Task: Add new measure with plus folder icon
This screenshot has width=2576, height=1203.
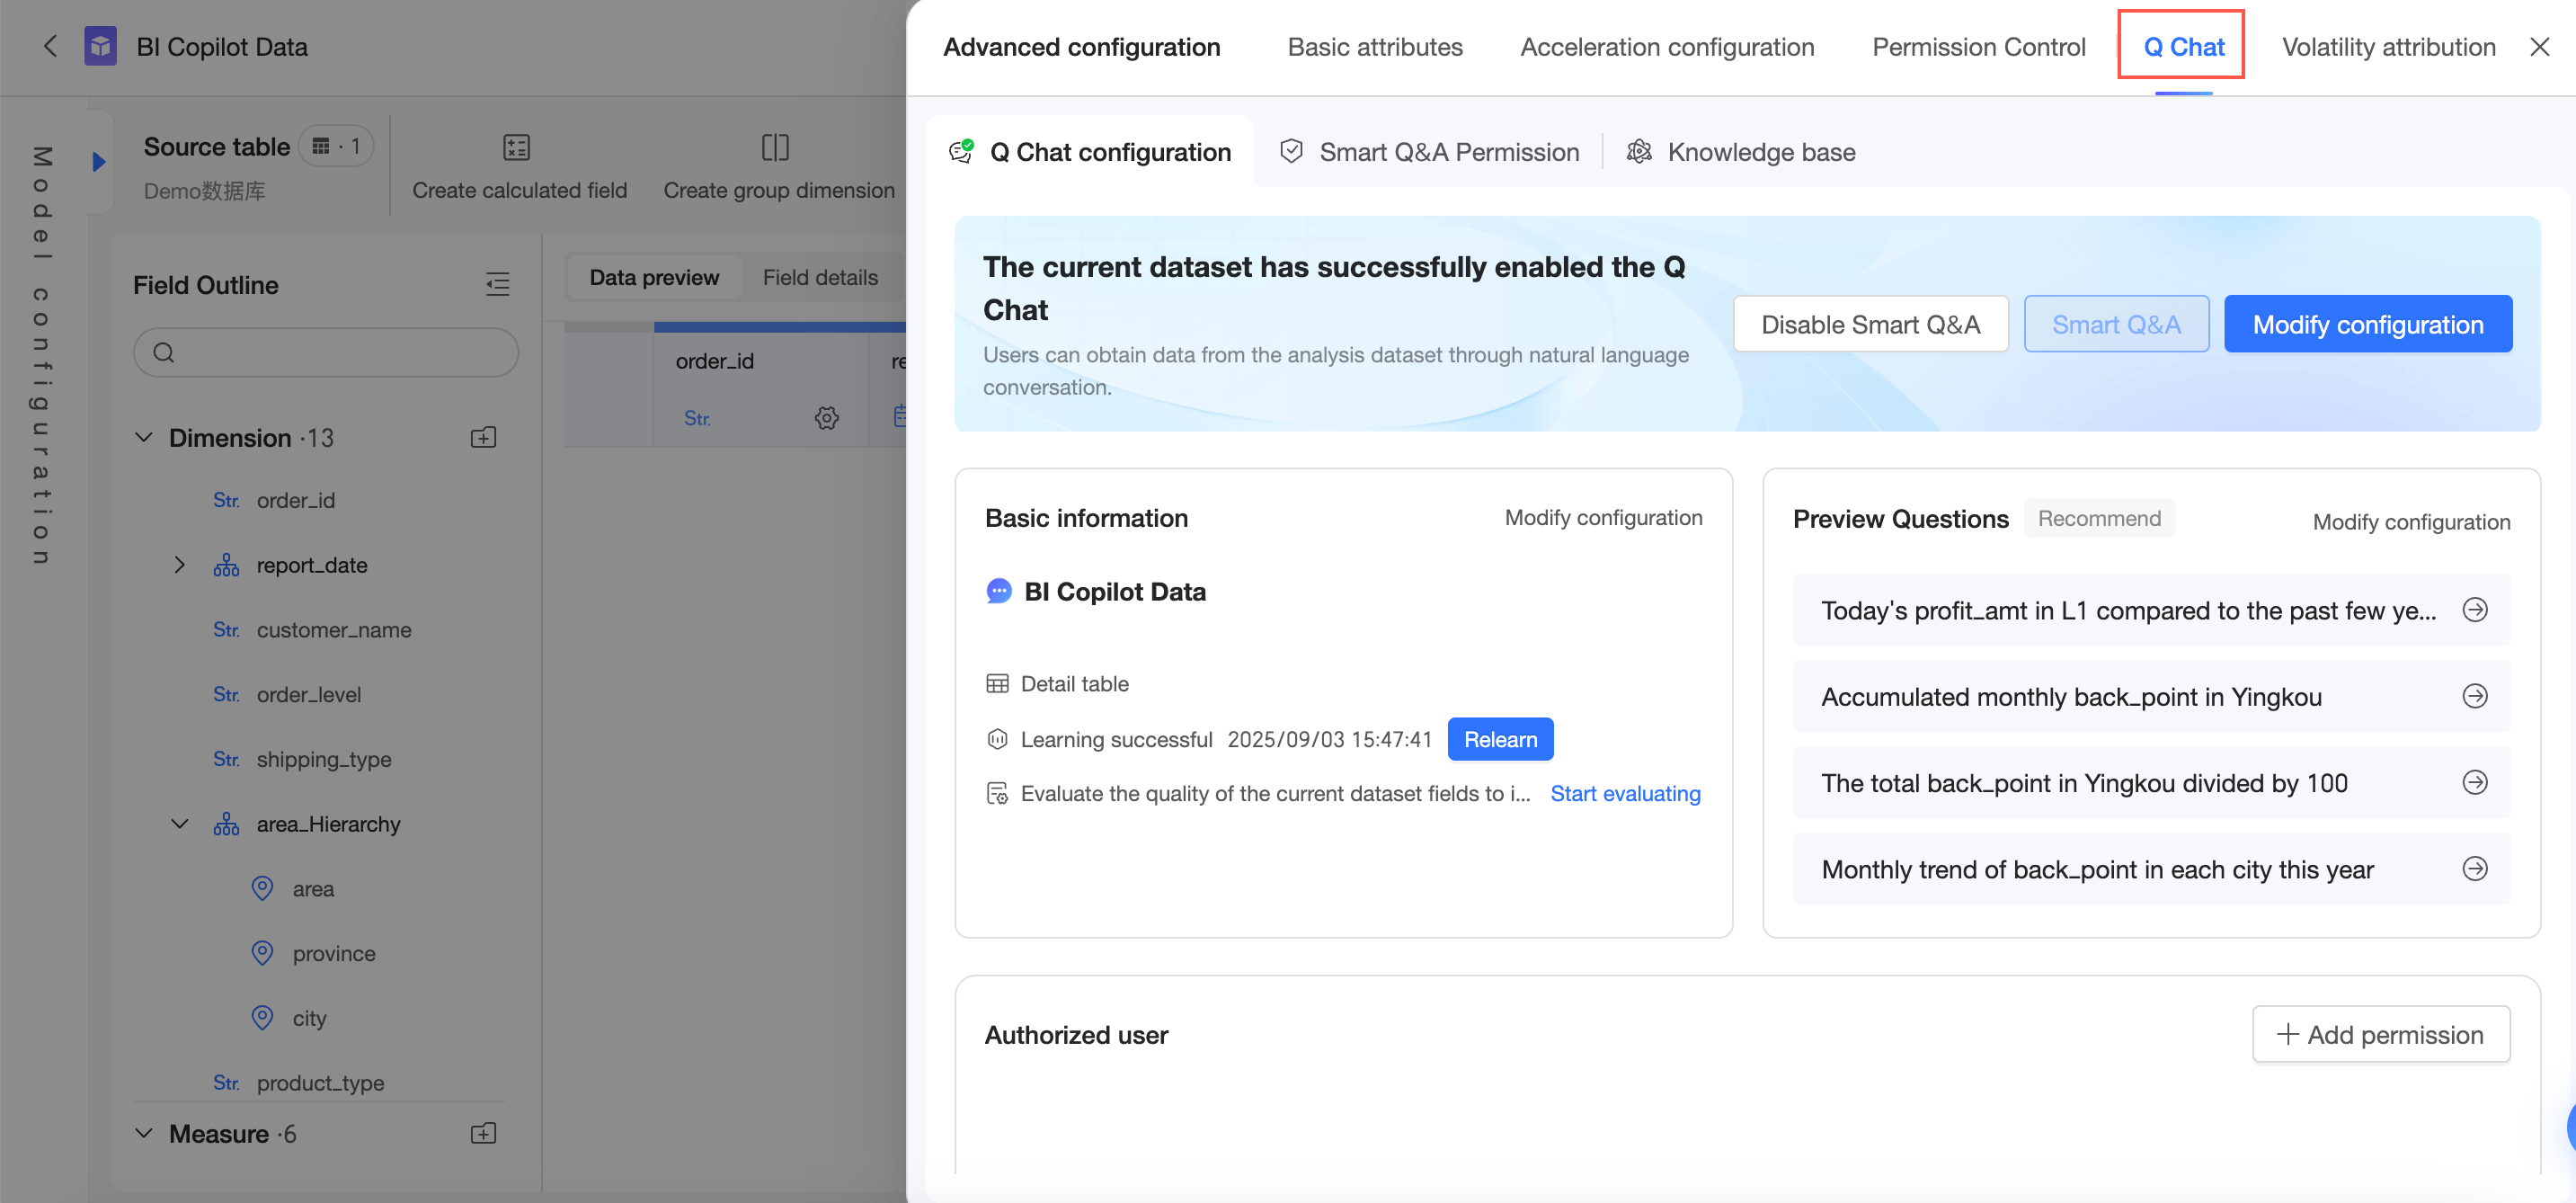Action: (x=483, y=1133)
